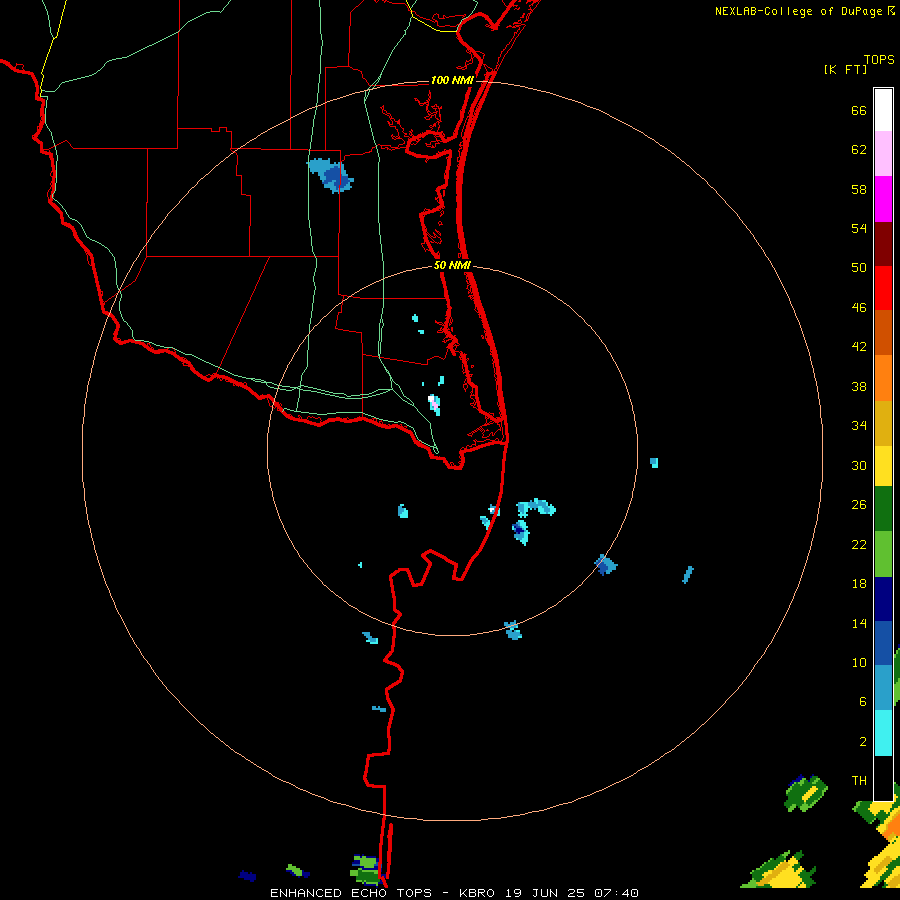The height and width of the screenshot is (900, 900).
Task: Click the legend value "38"
Action: (x=859, y=386)
